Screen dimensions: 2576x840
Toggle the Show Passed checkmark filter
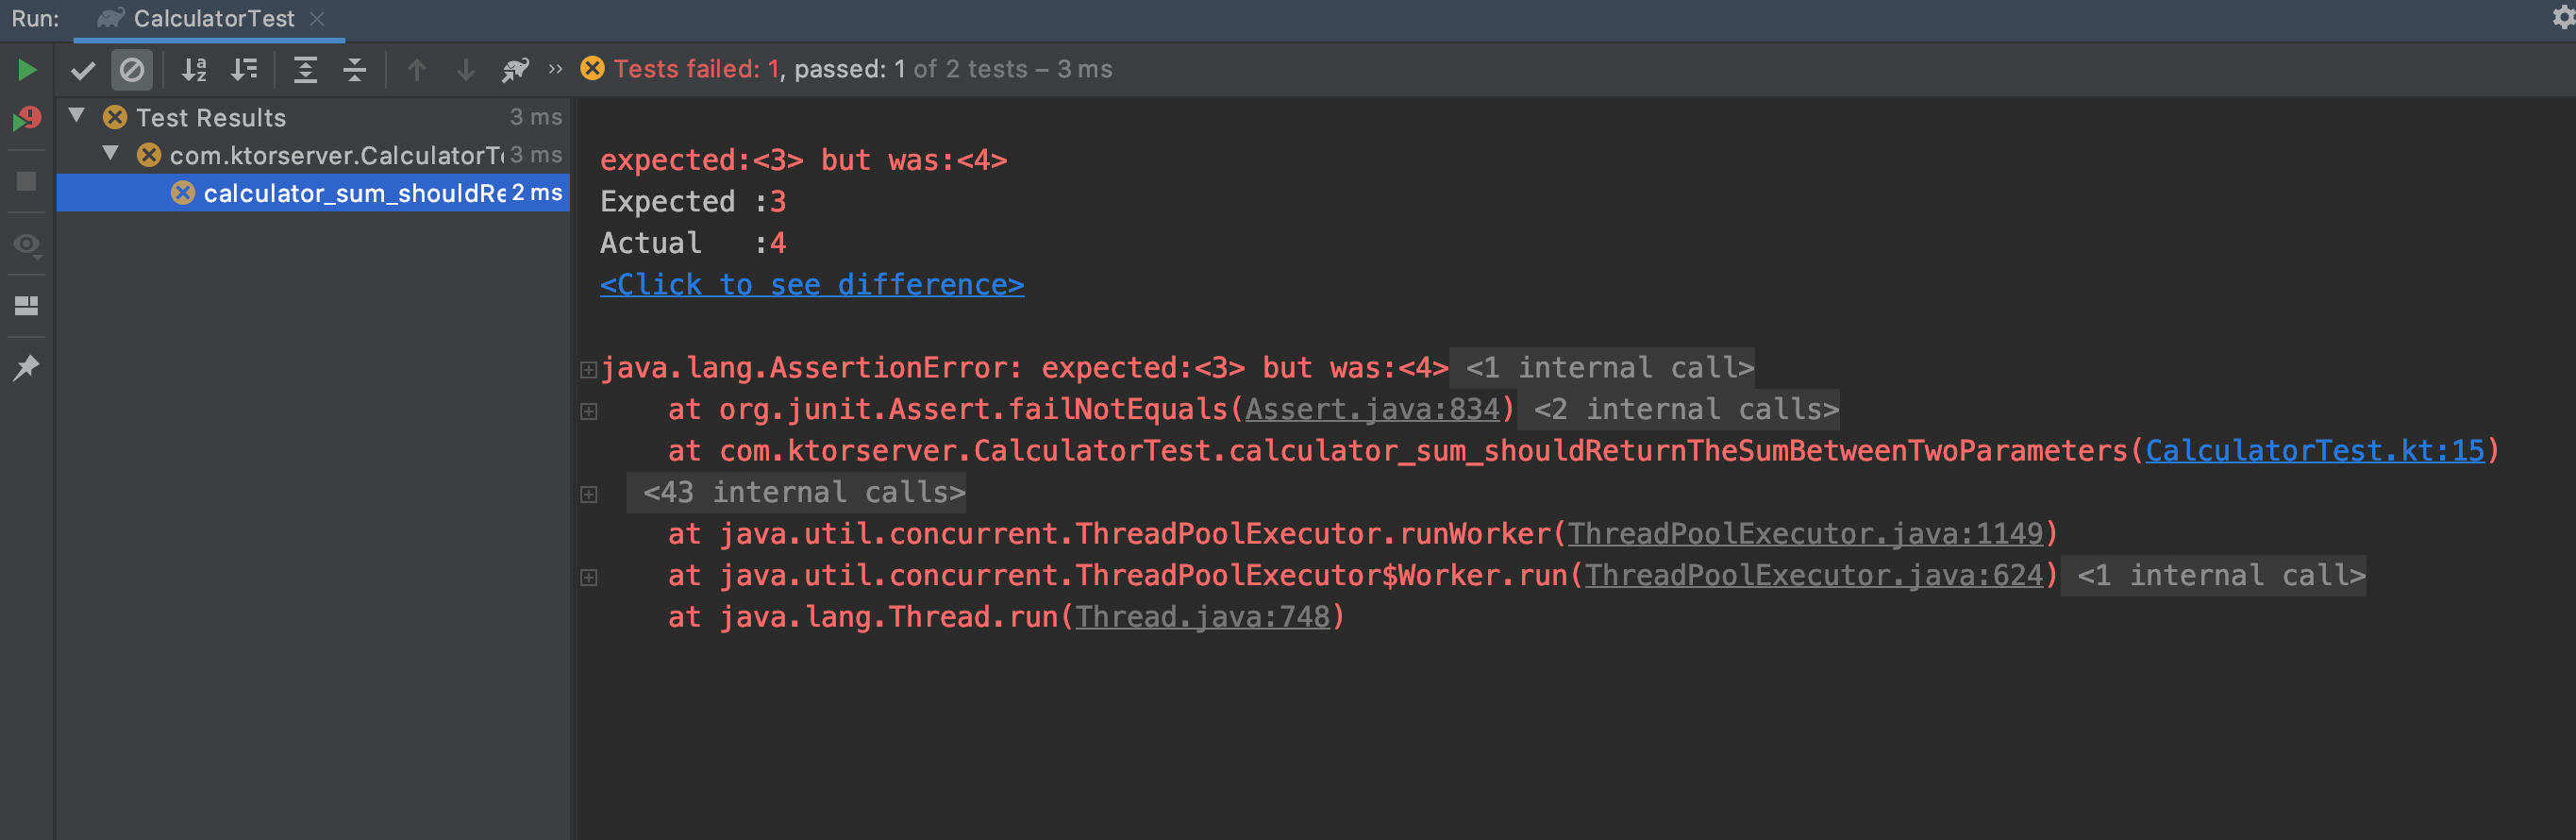83,70
